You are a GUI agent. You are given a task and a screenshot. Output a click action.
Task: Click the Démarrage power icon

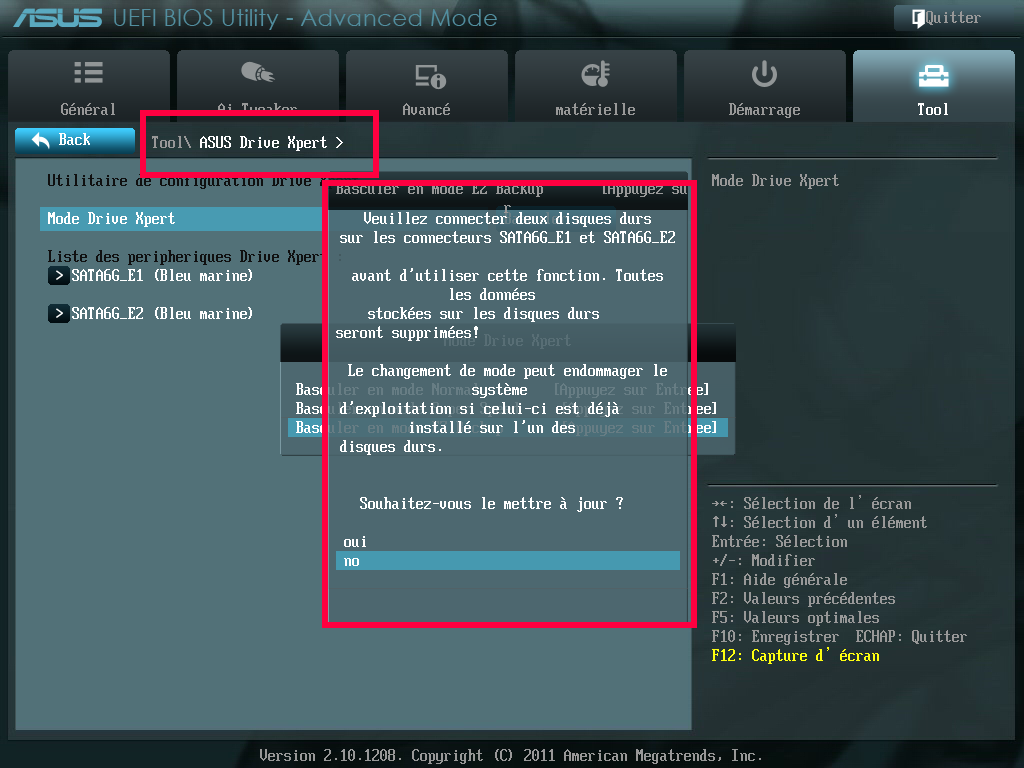tap(764, 74)
